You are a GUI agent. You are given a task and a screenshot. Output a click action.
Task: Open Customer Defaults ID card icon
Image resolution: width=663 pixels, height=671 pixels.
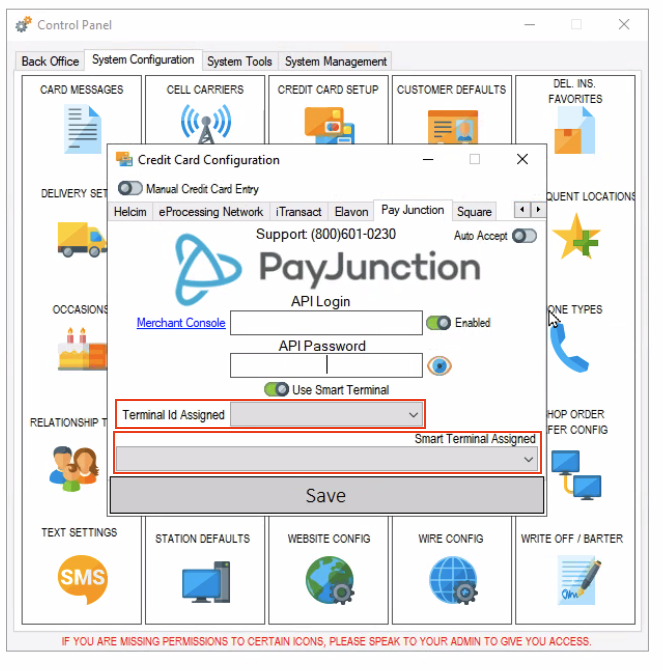pos(453,127)
